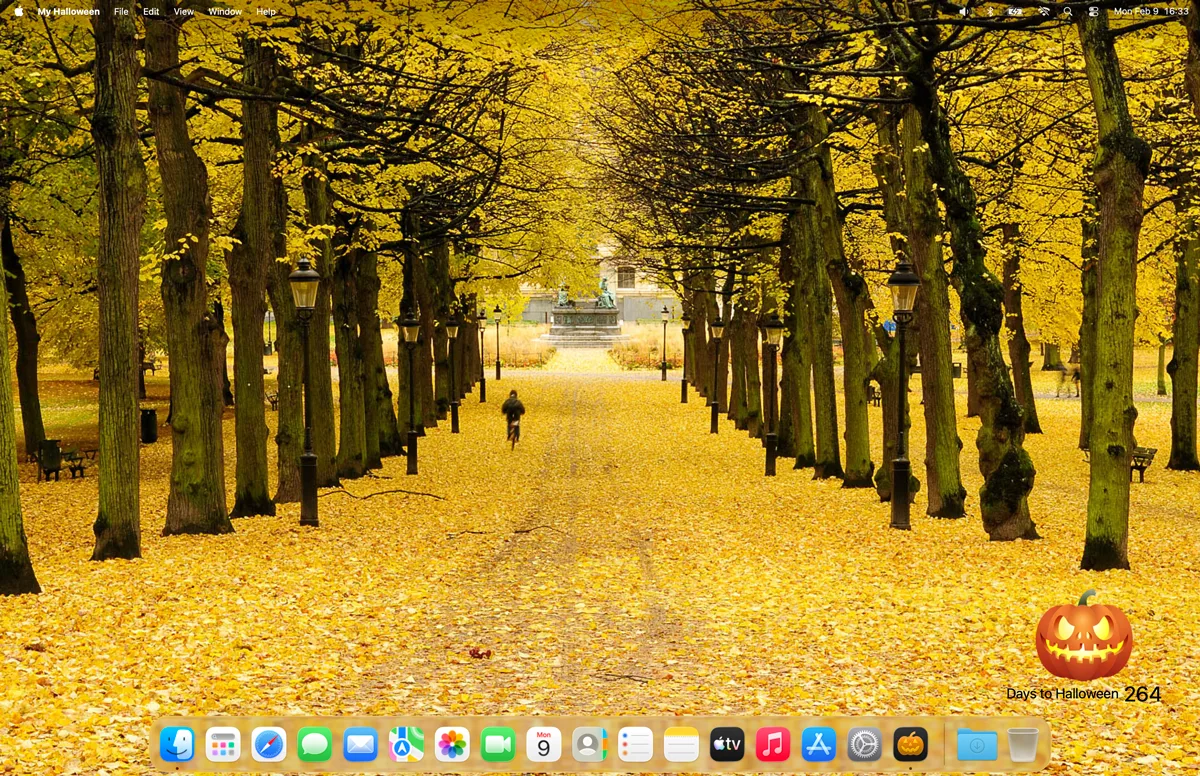Open the View menu
The height and width of the screenshot is (776, 1200).
tap(184, 12)
